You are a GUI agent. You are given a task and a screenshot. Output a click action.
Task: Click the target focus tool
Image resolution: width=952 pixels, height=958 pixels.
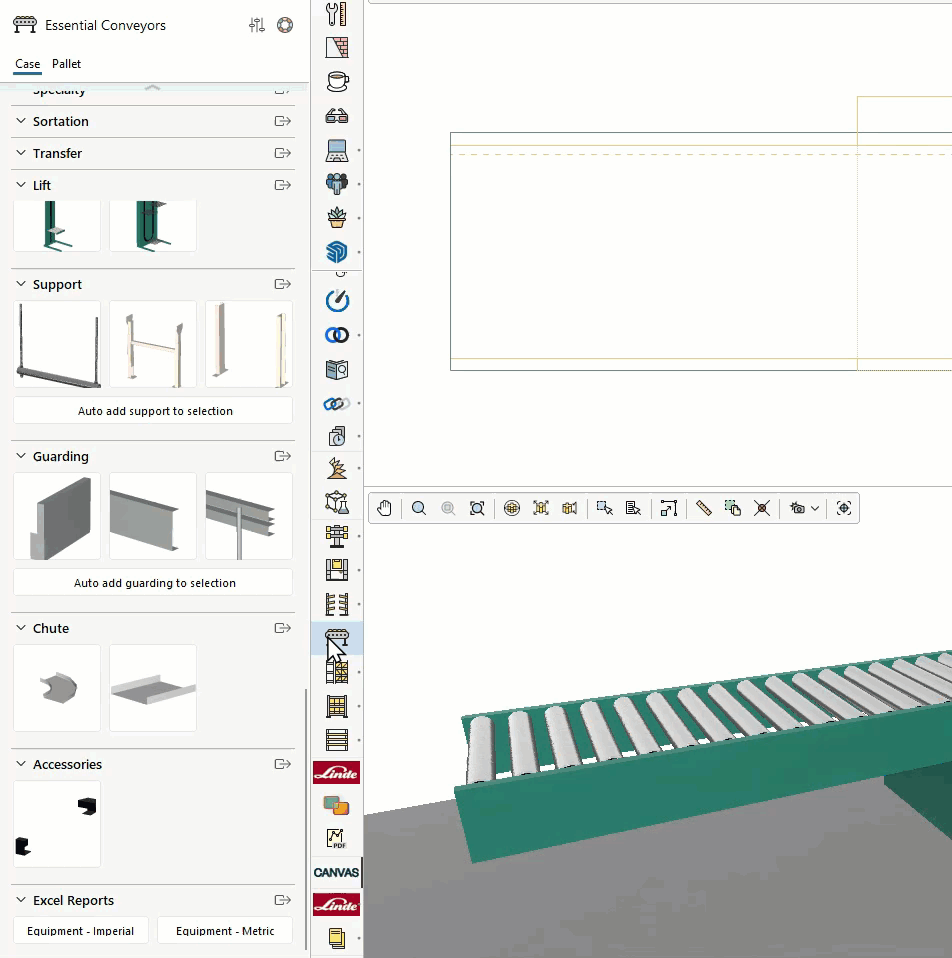tap(844, 508)
